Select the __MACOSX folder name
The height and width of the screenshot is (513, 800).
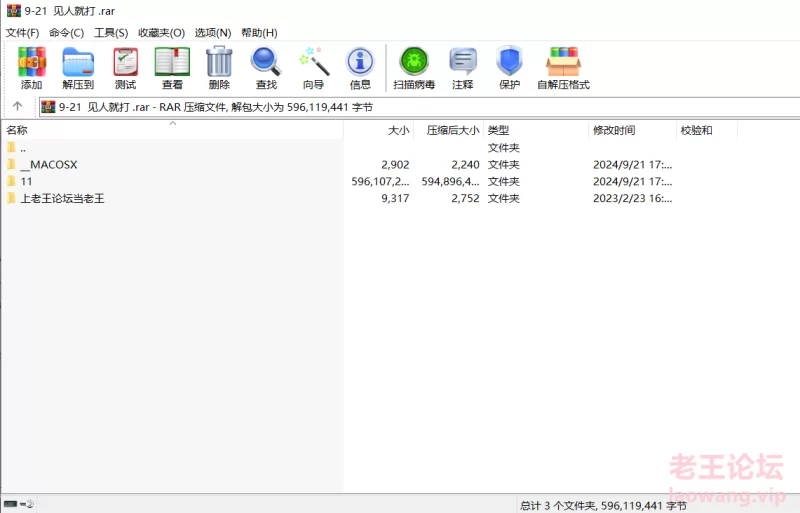[49, 164]
